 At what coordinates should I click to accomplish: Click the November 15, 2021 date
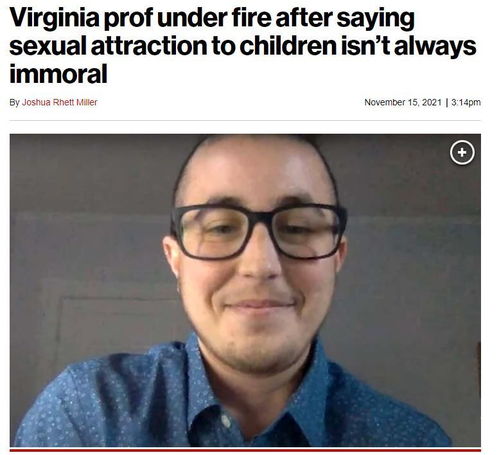click(x=403, y=102)
